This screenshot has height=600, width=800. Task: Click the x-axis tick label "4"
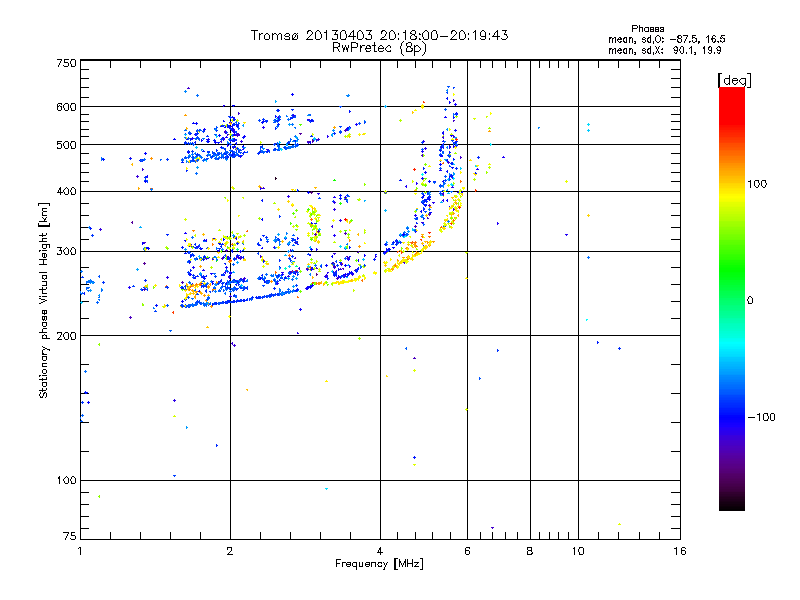pyautogui.click(x=380, y=551)
